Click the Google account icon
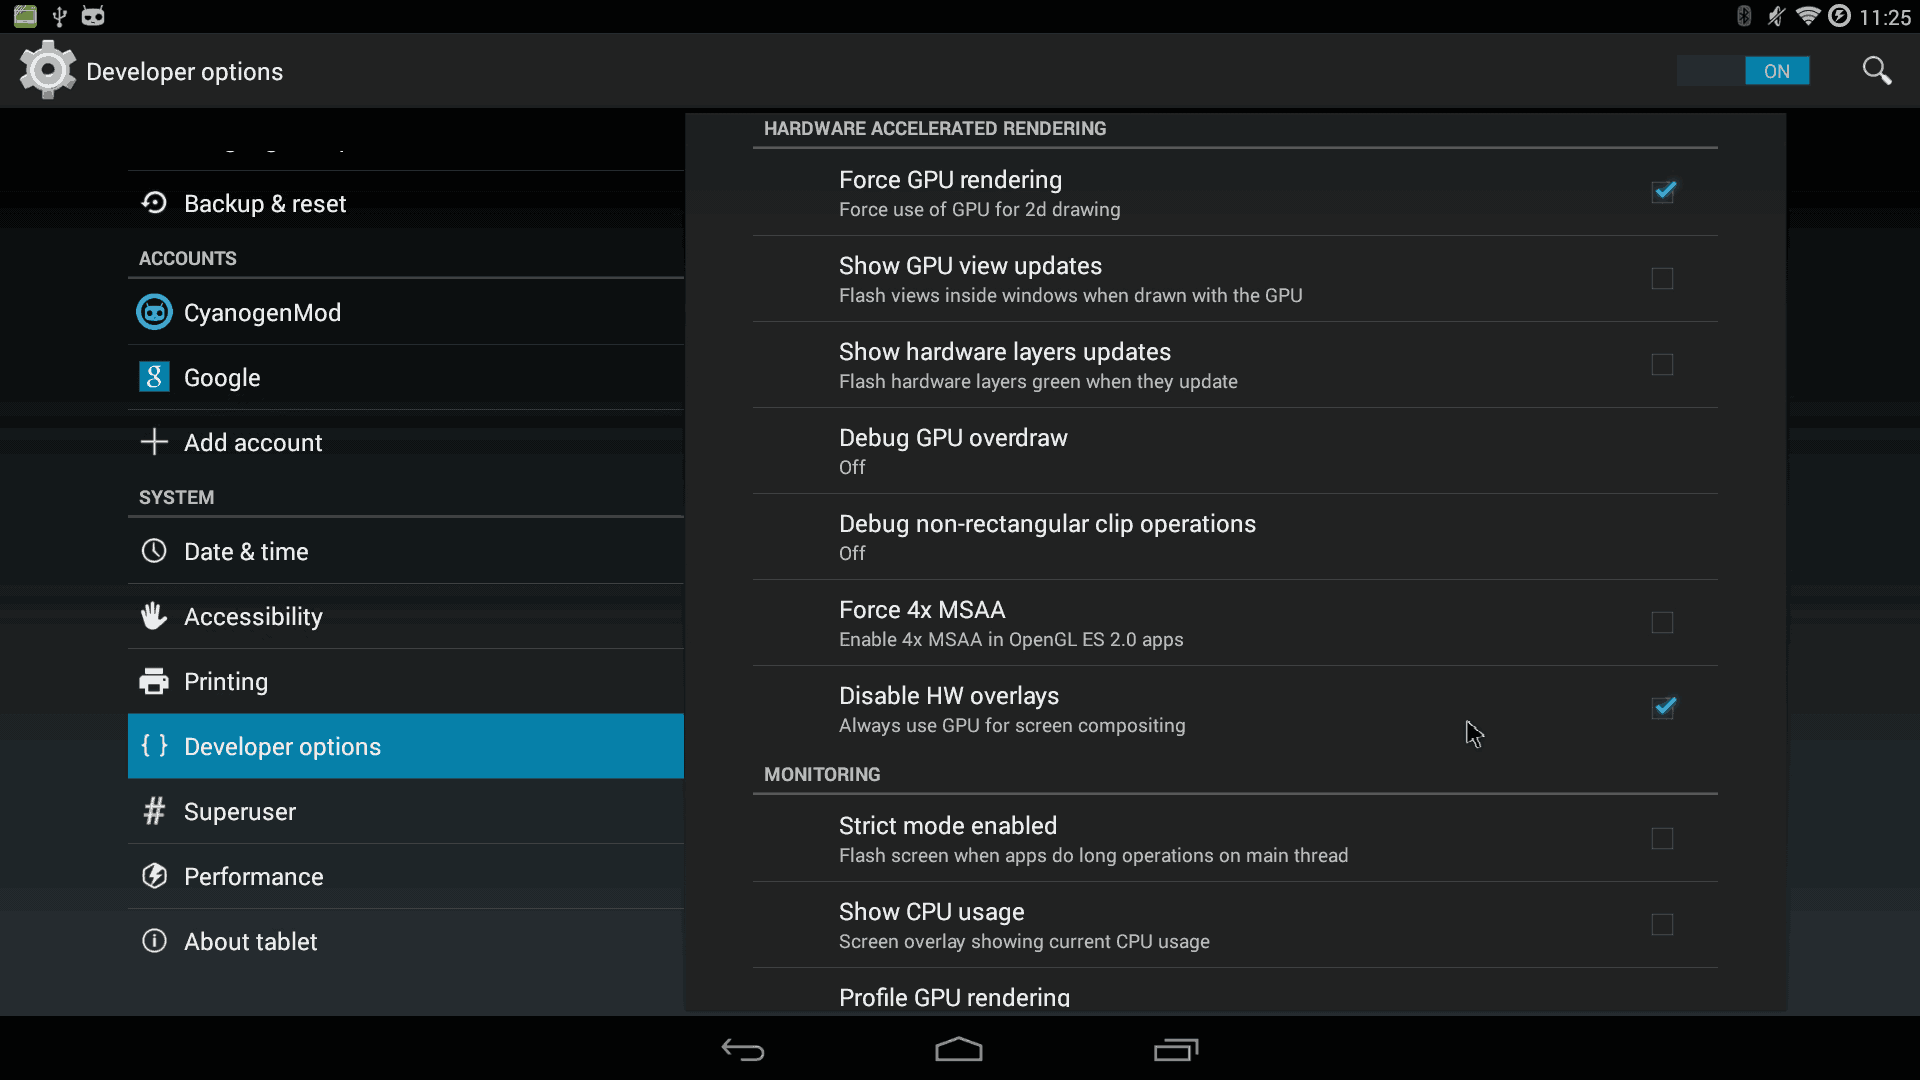Image resolution: width=1920 pixels, height=1080 pixels. point(153,376)
